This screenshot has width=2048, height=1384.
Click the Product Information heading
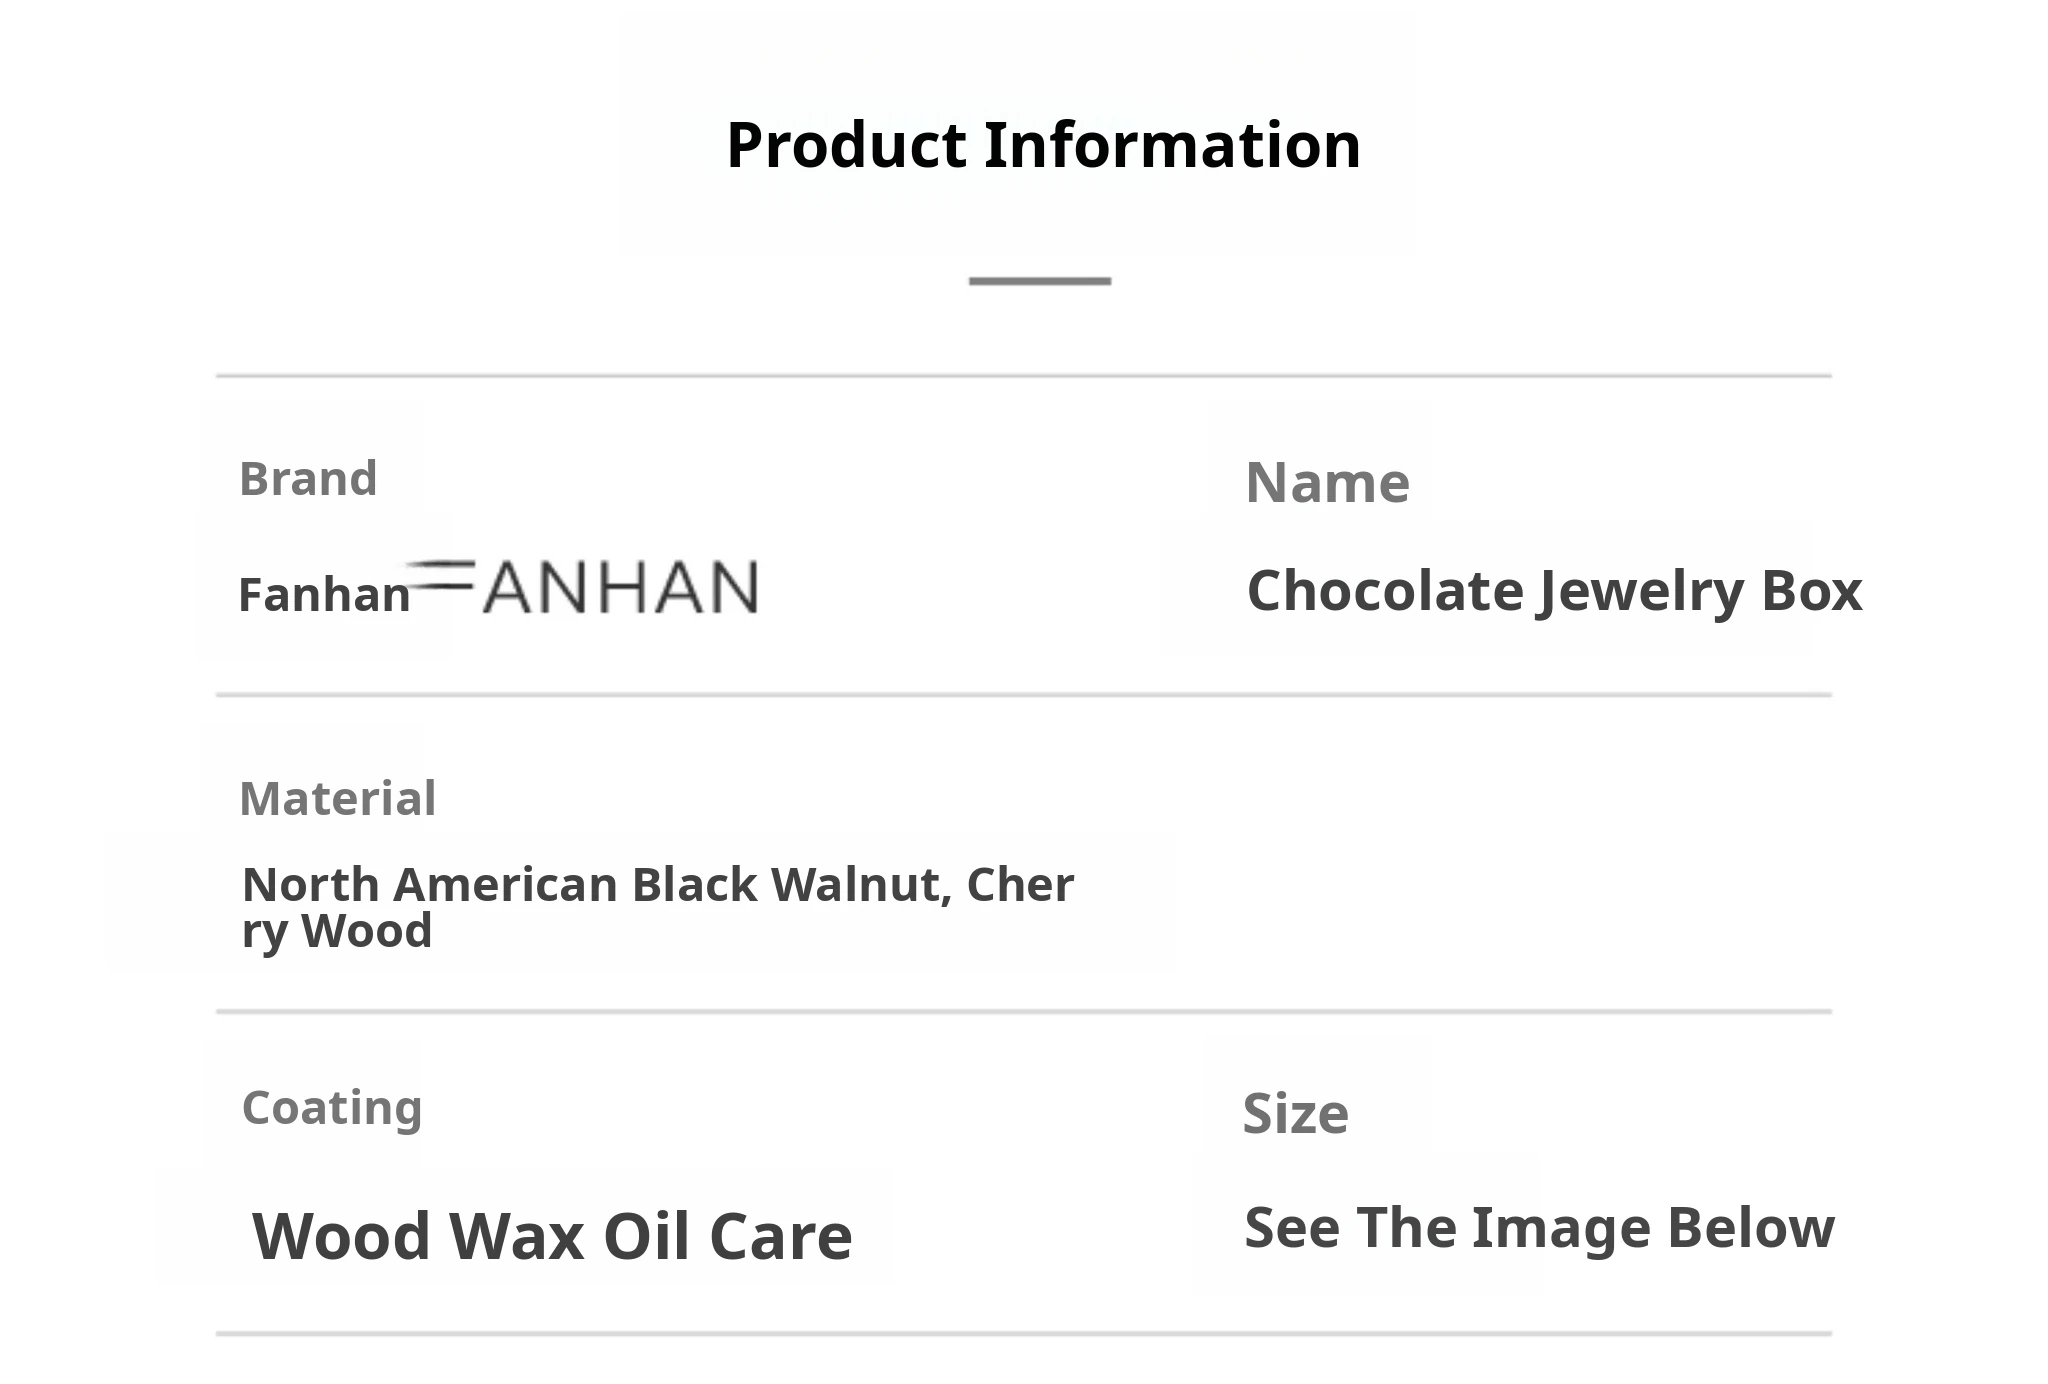tap(1043, 145)
